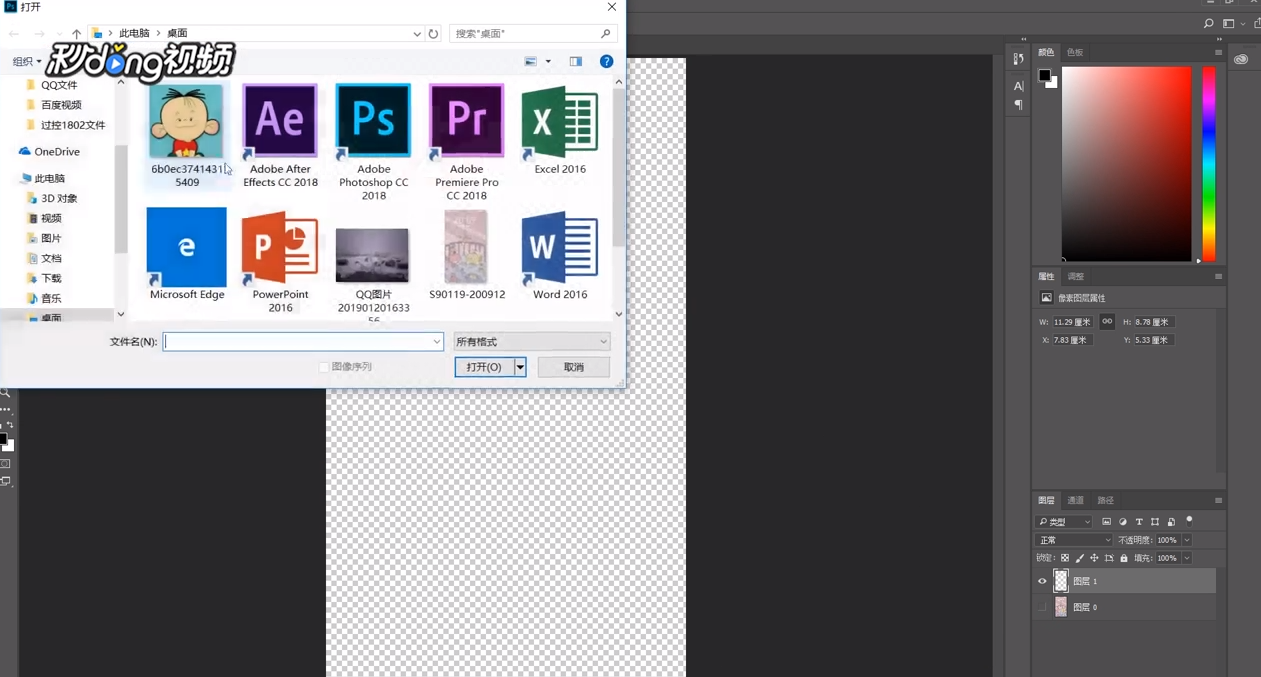
Task: Open the QQ文件 folder in the sidebar
Action: point(52,85)
